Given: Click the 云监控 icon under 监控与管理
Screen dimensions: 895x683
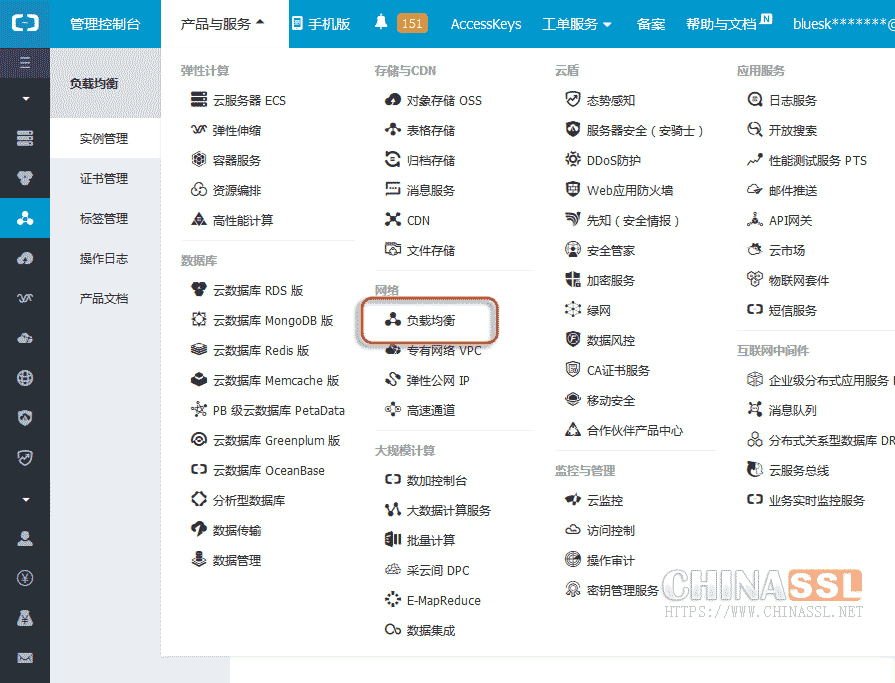Looking at the screenshot, I should click(x=573, y=500).
